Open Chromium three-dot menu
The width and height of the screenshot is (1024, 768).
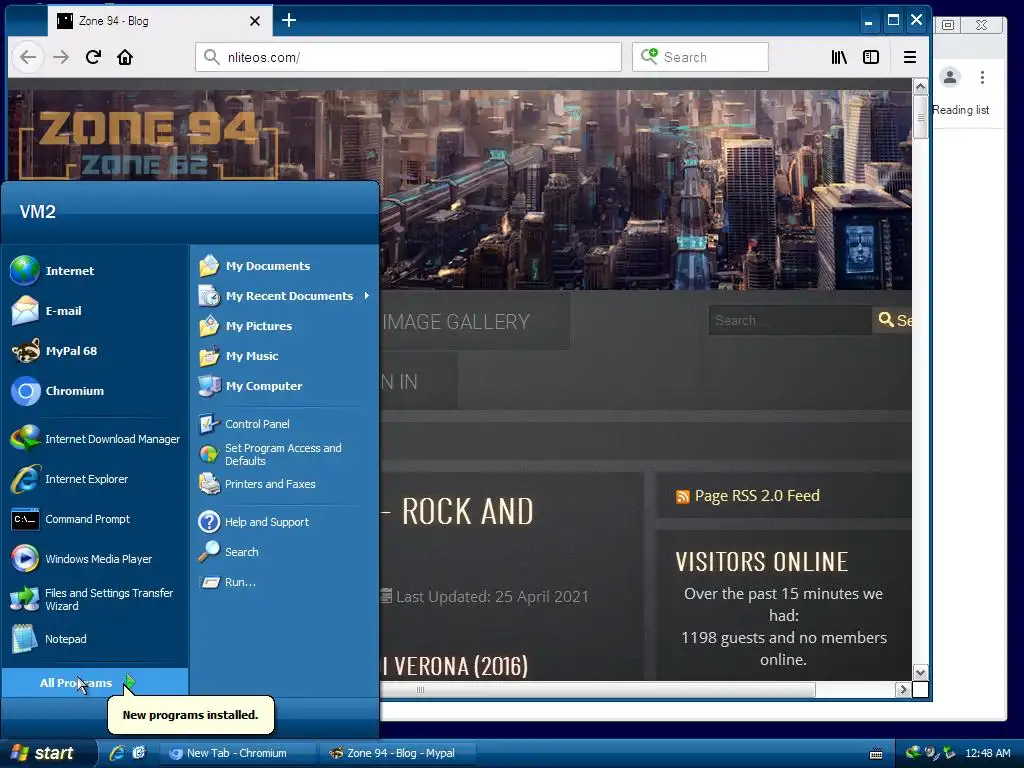click(982, 77)
